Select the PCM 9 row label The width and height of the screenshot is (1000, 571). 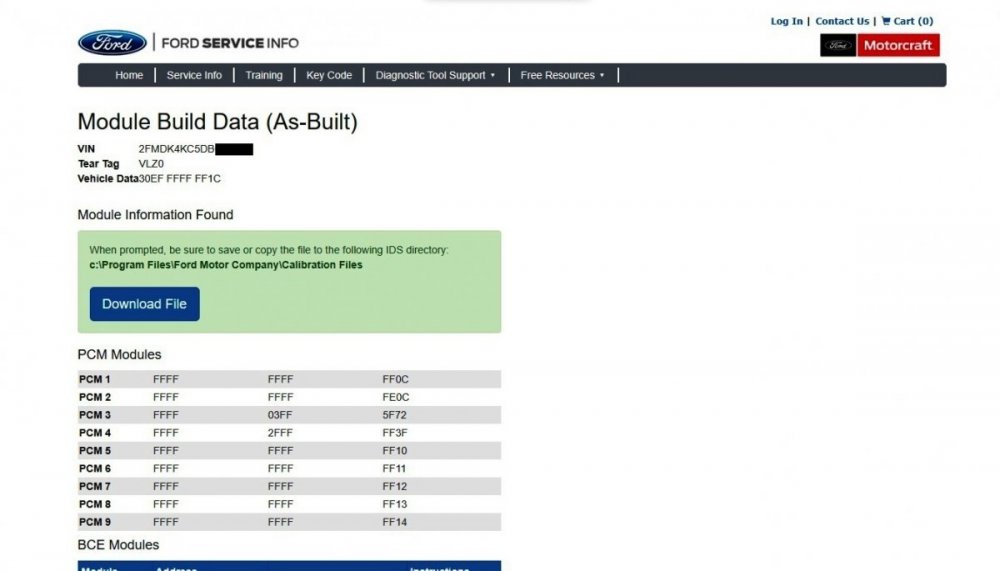point(95,522)
